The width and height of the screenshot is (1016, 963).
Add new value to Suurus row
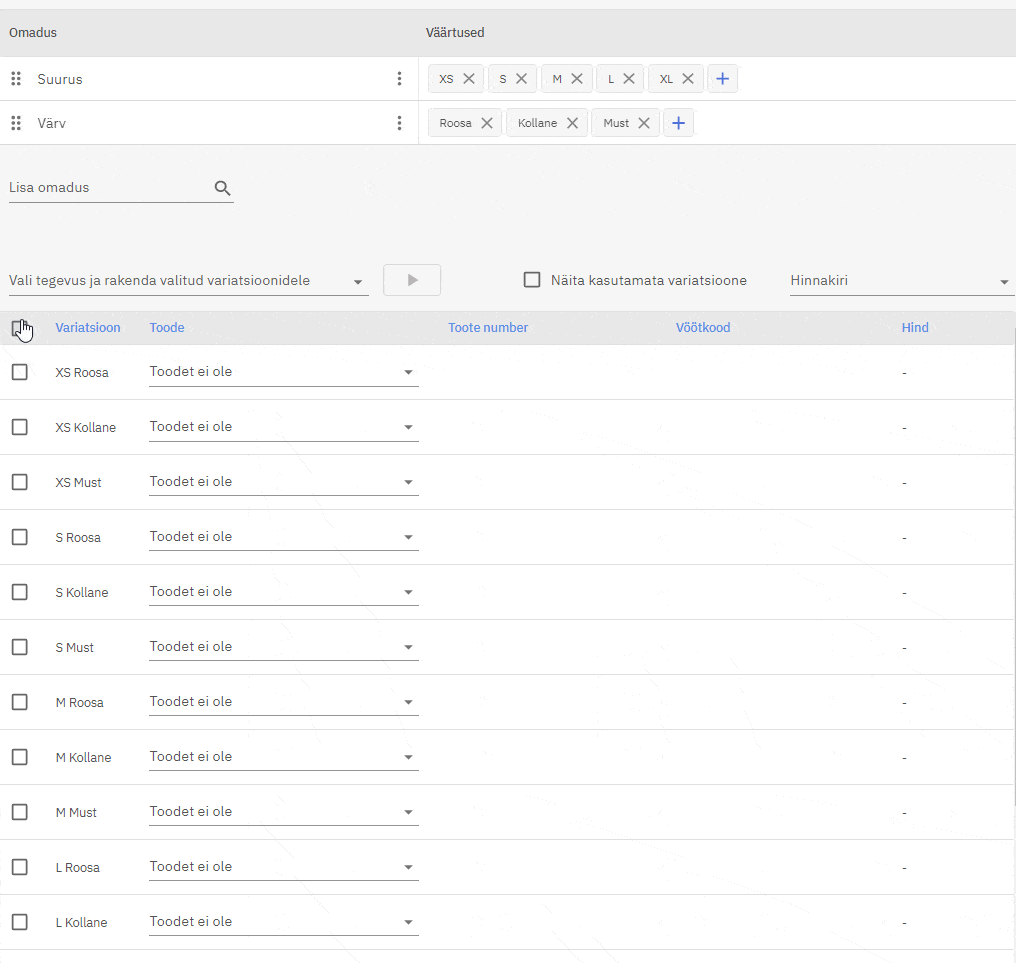click(722, 79)
